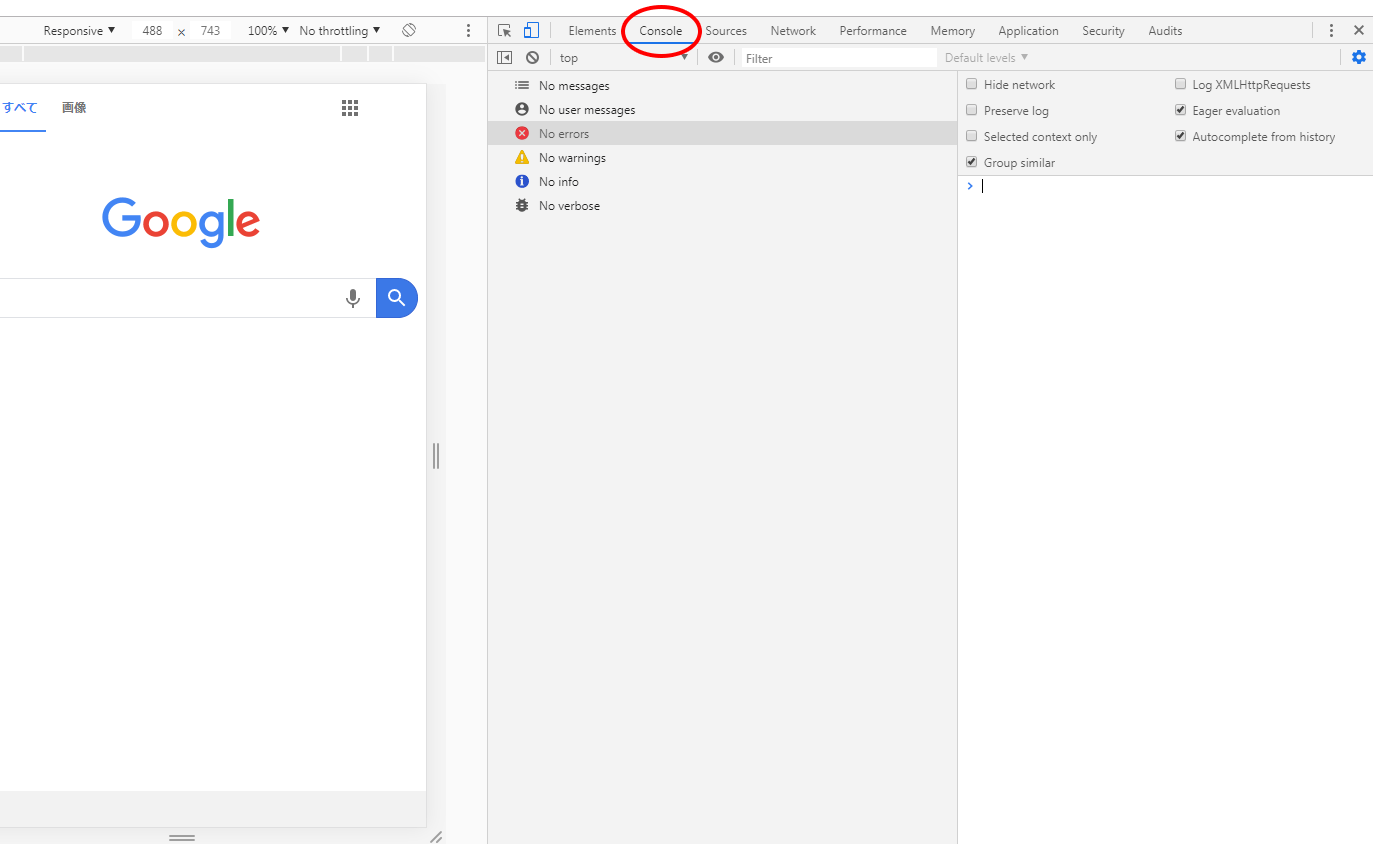Switch to the Network tab
This screenshot has height=844, width=1373.
[793, 31]
